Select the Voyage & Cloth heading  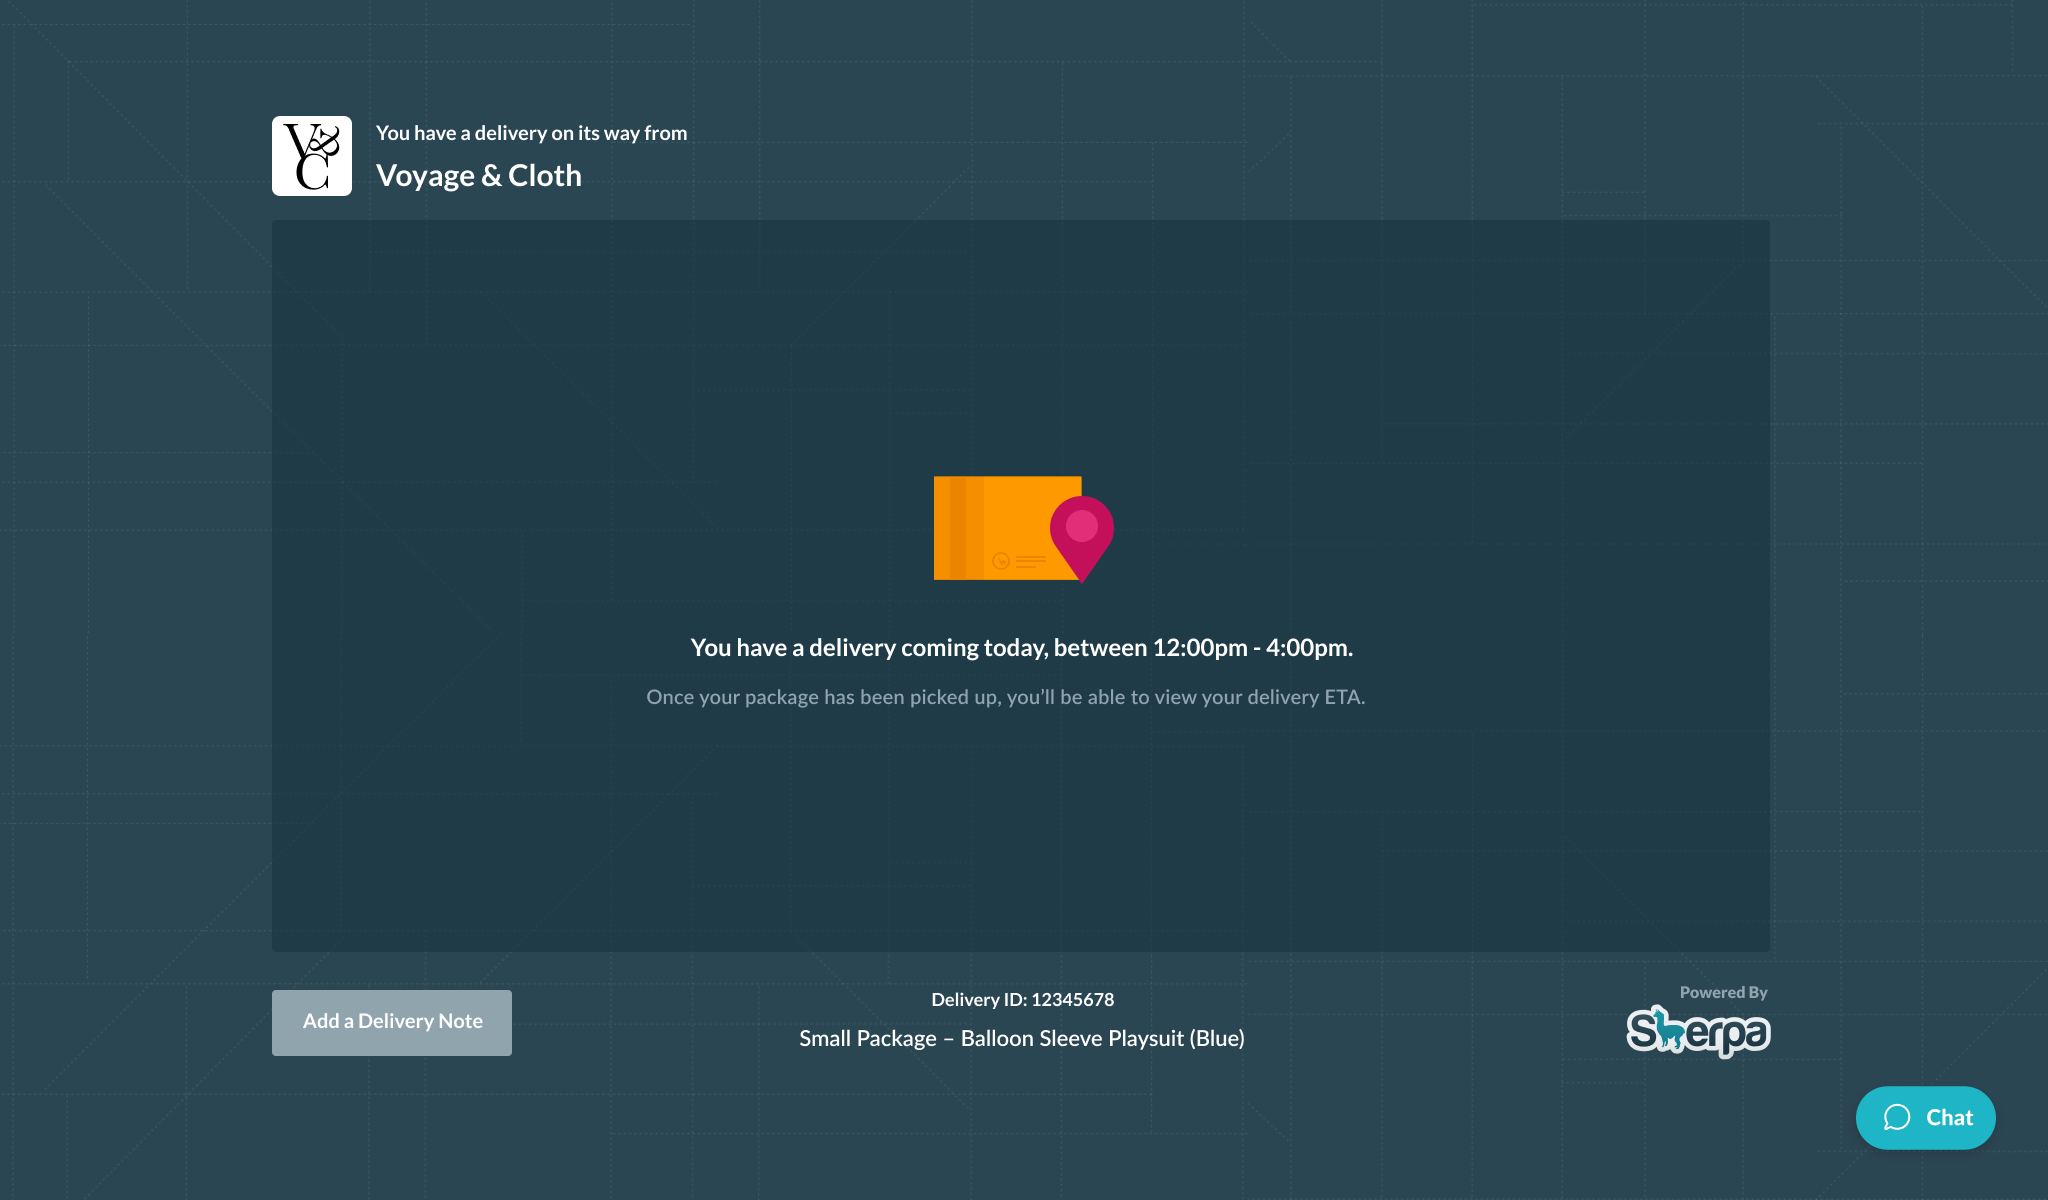(x=478, y=175)
